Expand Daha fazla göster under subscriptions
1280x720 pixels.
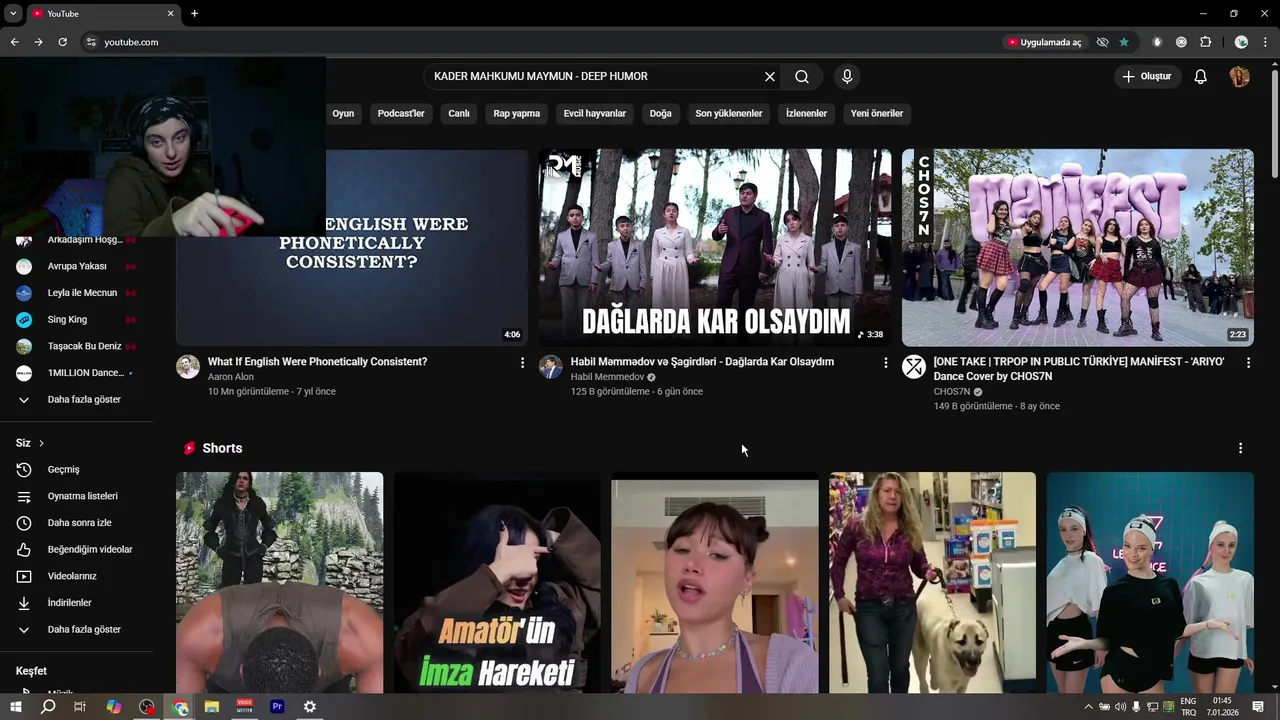click(x=78, y=400)
